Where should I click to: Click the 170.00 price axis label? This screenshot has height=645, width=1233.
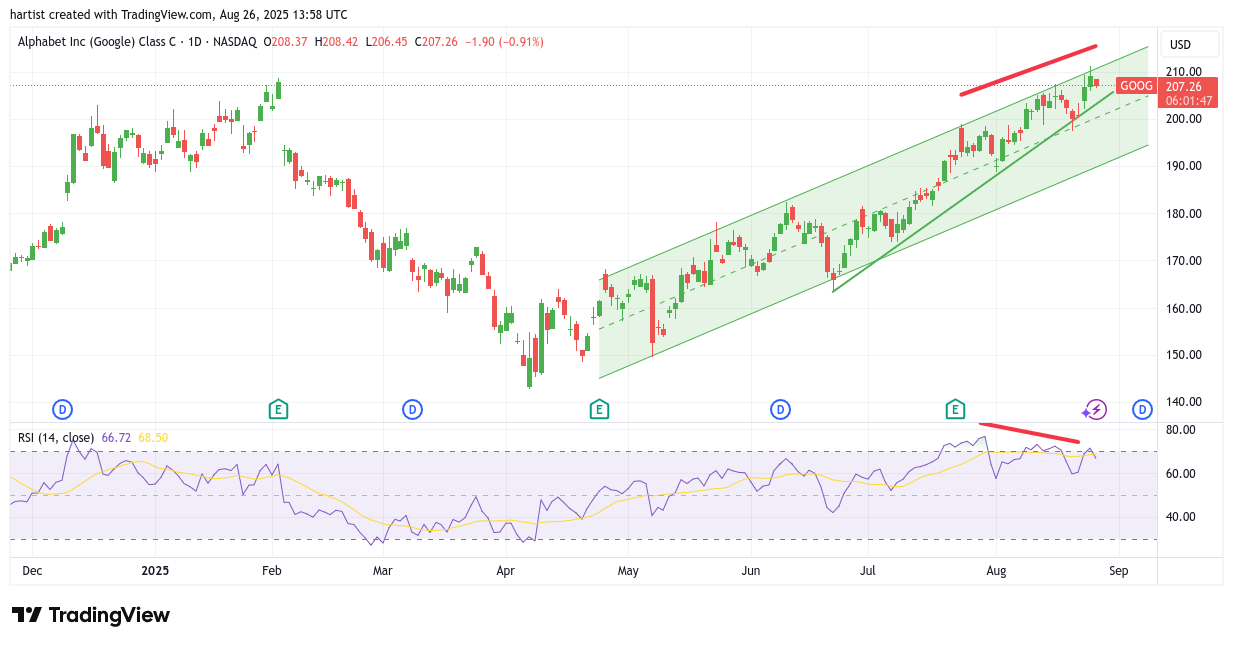1184,260
